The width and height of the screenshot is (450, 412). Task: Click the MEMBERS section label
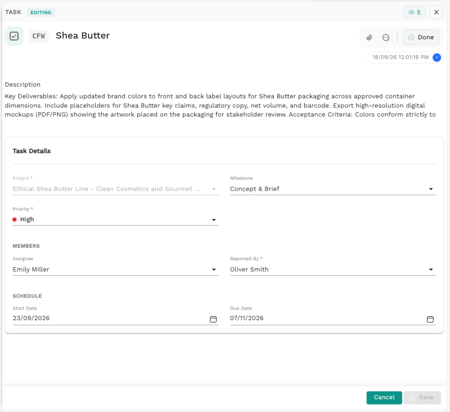point(26,246)
